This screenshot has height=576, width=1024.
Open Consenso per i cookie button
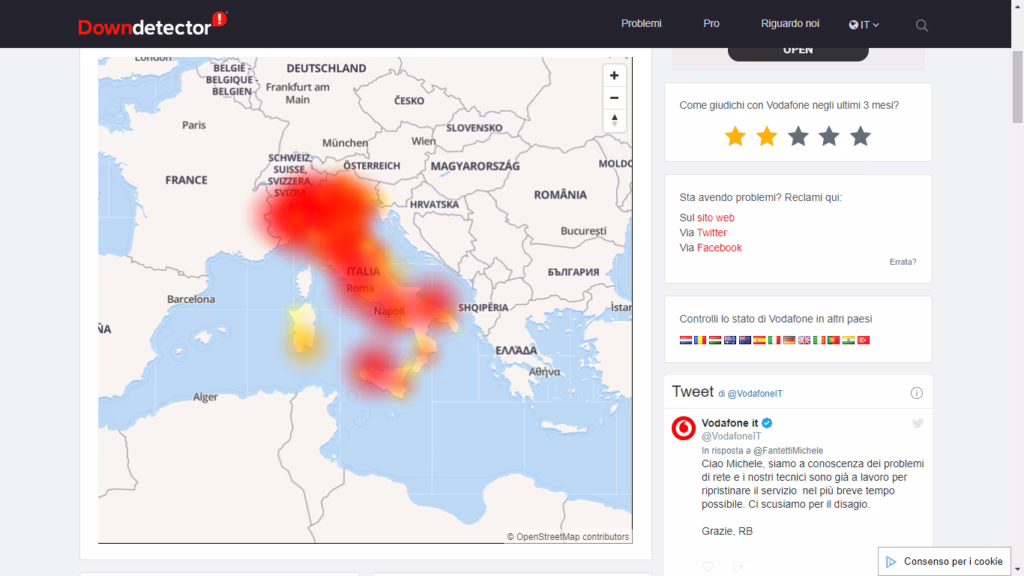944,562
